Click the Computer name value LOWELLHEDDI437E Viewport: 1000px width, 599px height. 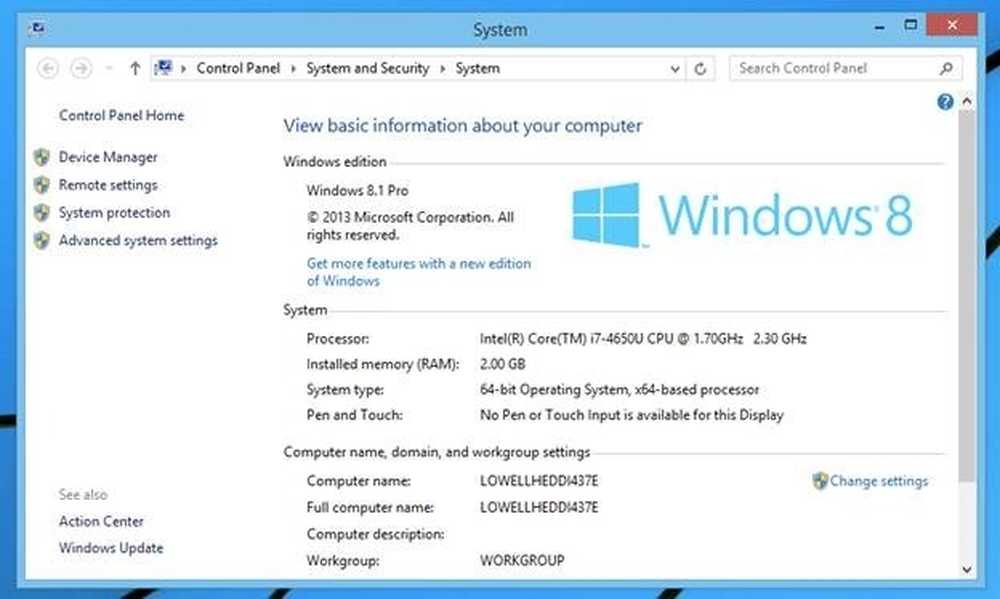click(539, 481)
